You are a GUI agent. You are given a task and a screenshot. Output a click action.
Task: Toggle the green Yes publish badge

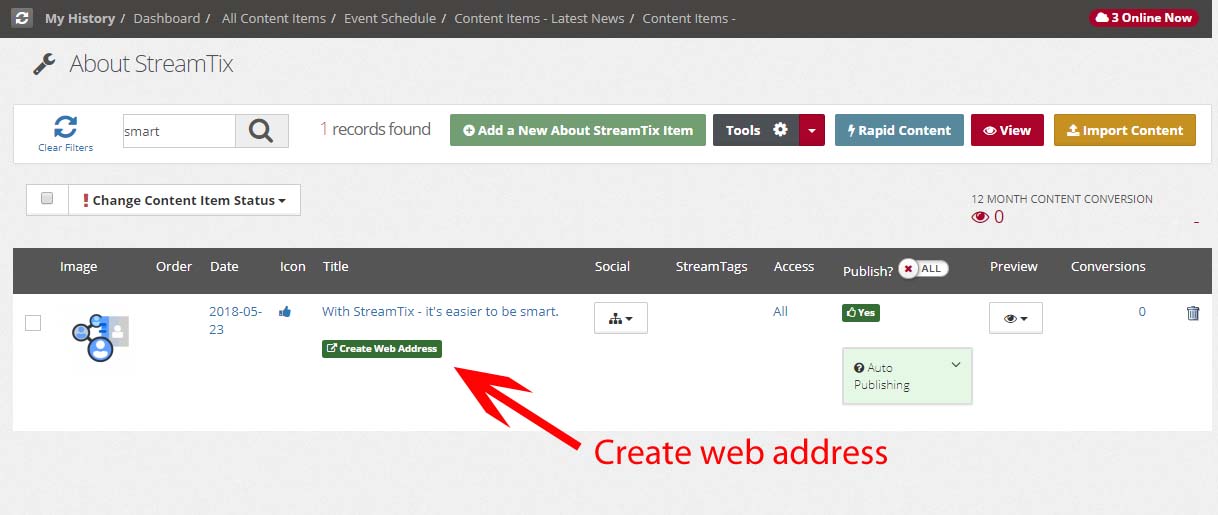click(x=860, y=312)
